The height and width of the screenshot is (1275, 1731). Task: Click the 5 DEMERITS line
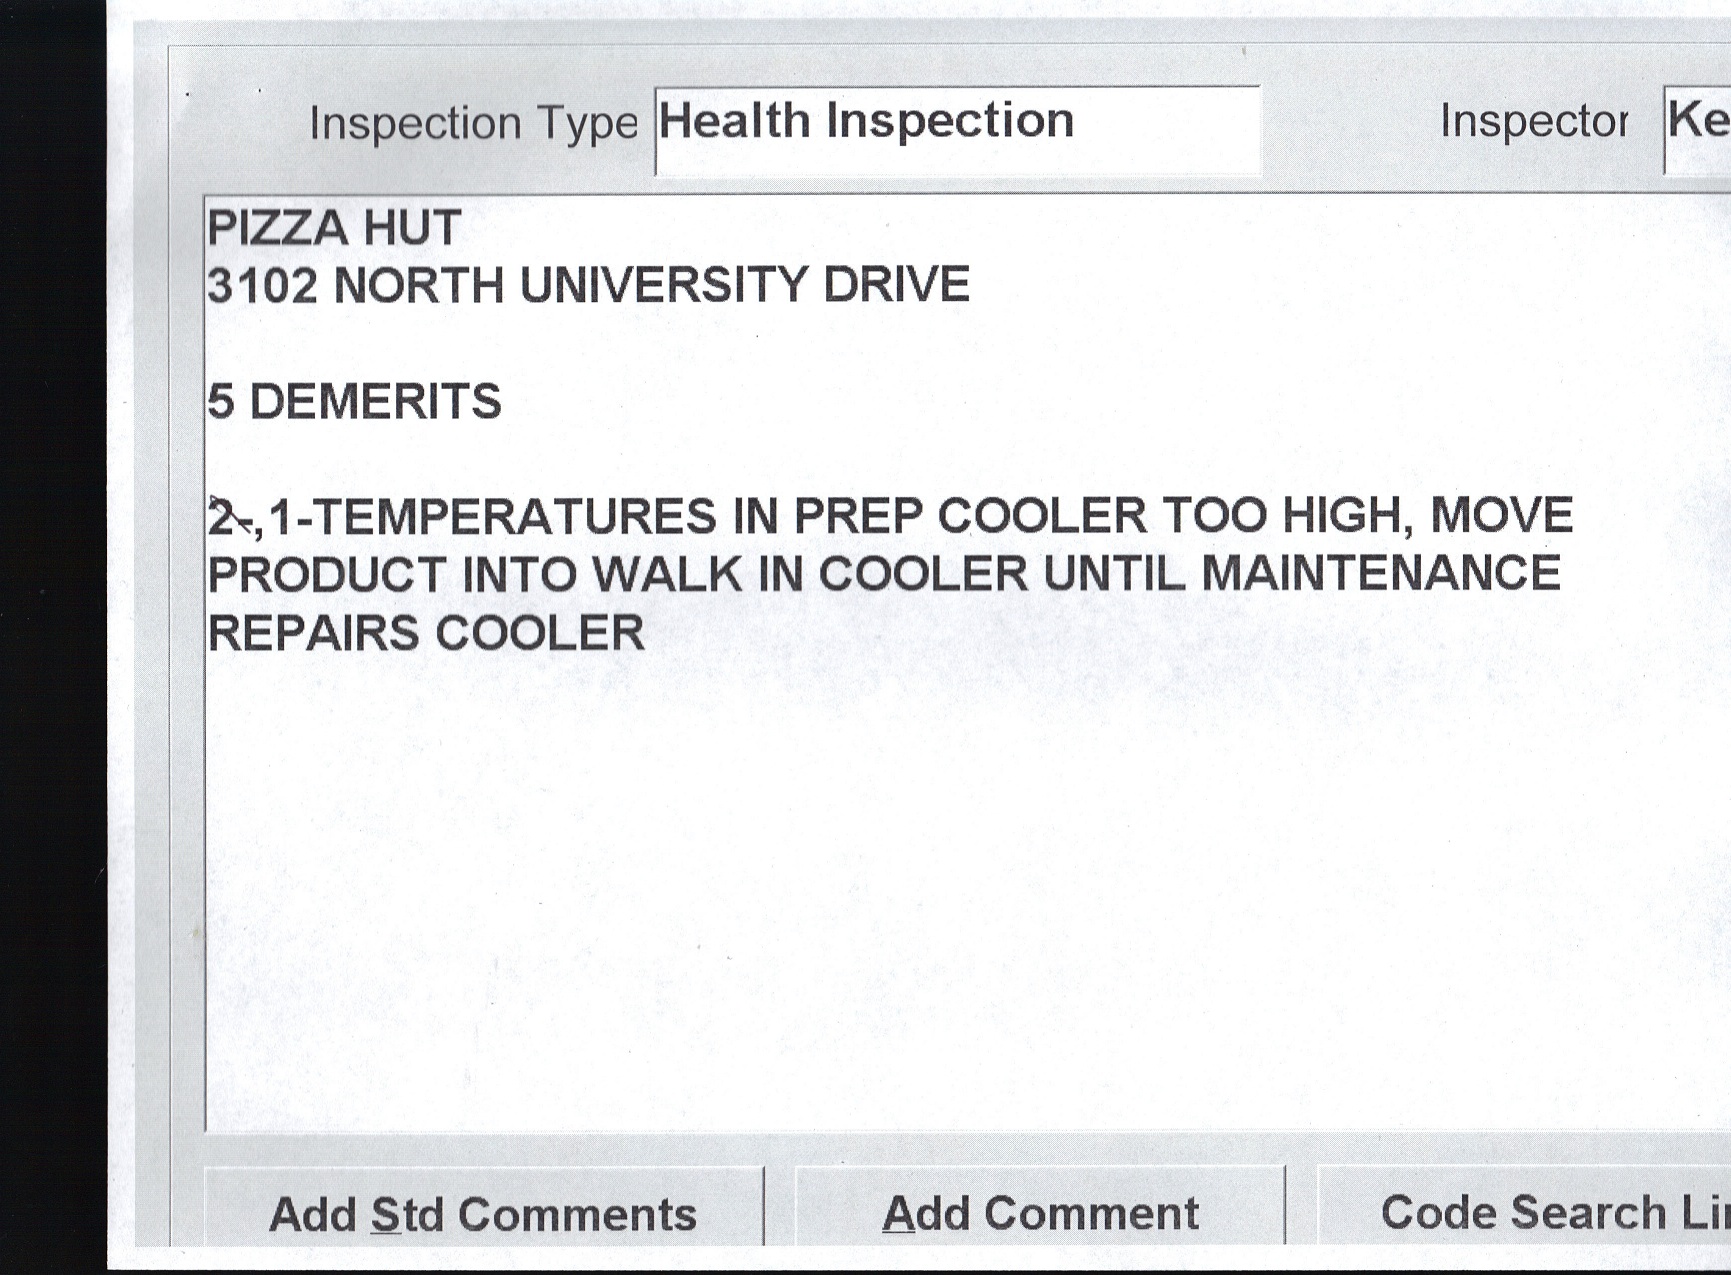coord(355,402)
